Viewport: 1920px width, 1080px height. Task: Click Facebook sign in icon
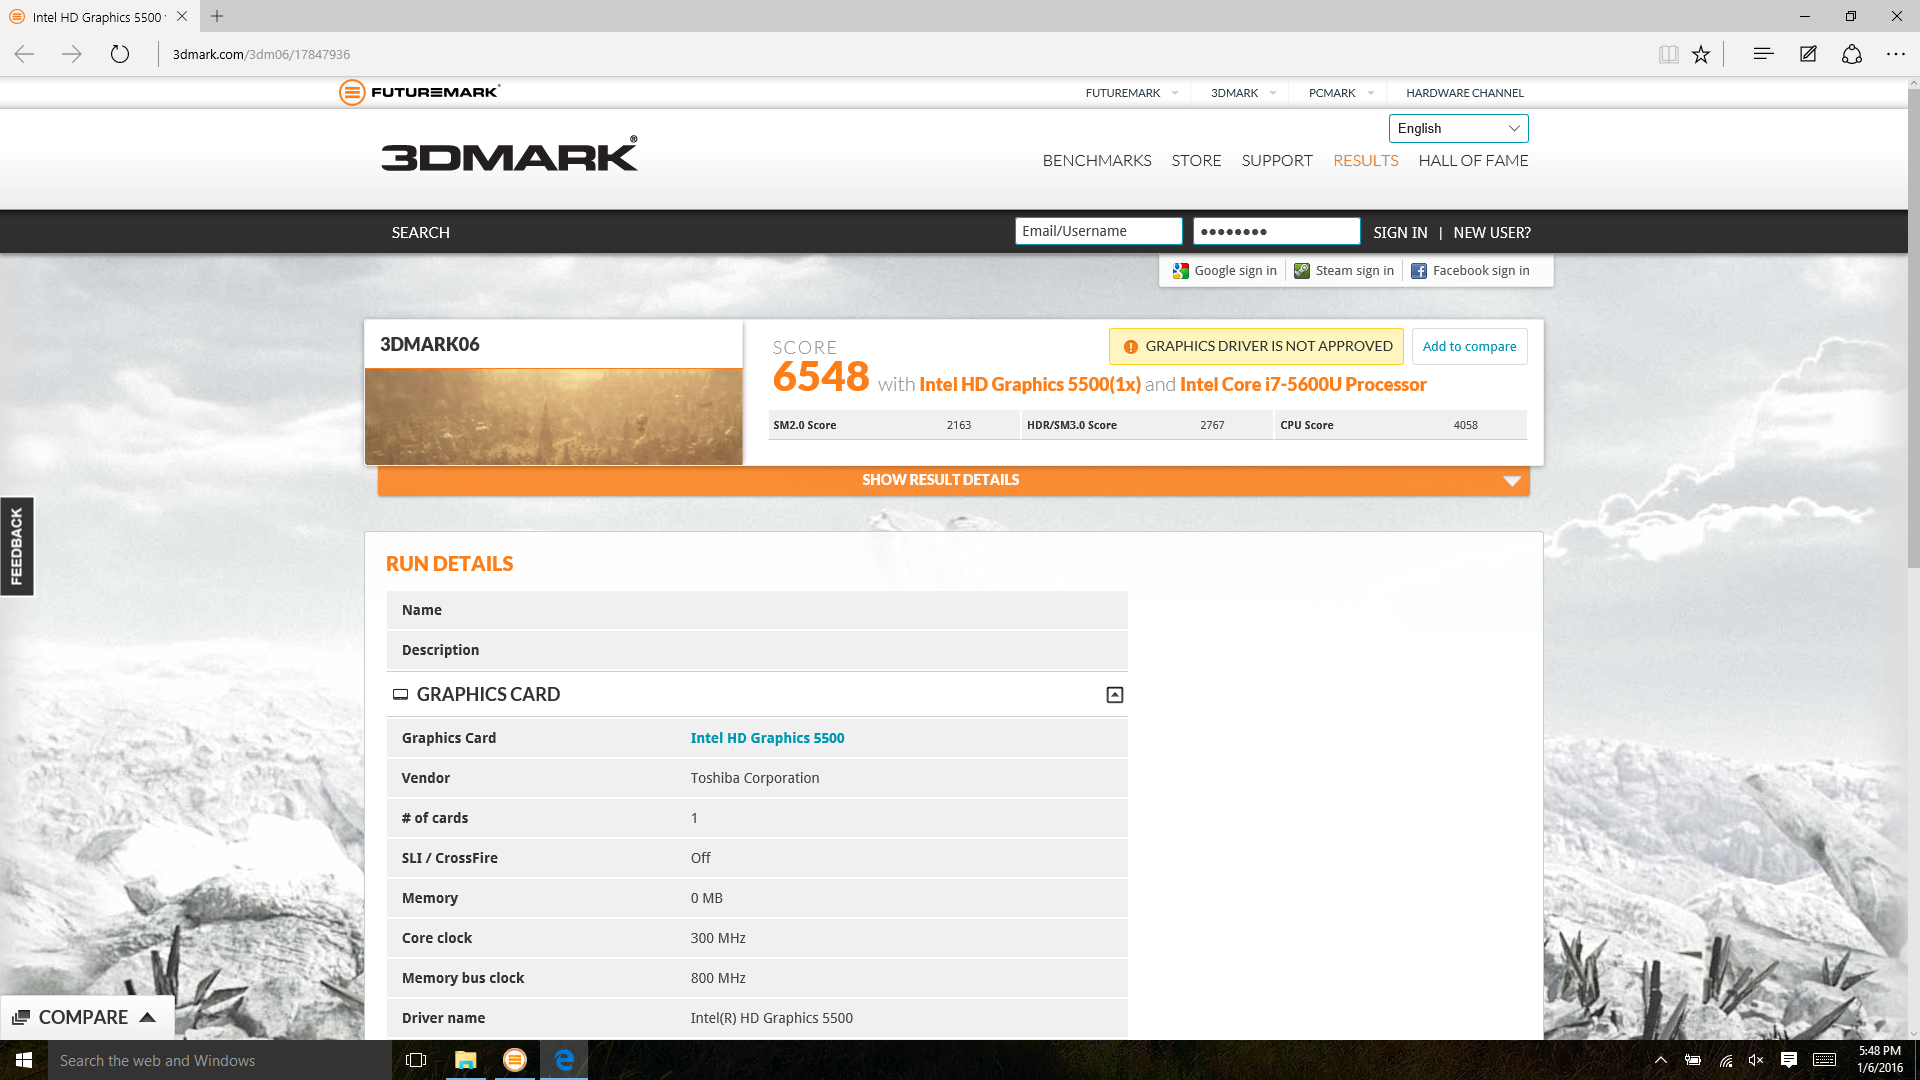(1419, 271)
